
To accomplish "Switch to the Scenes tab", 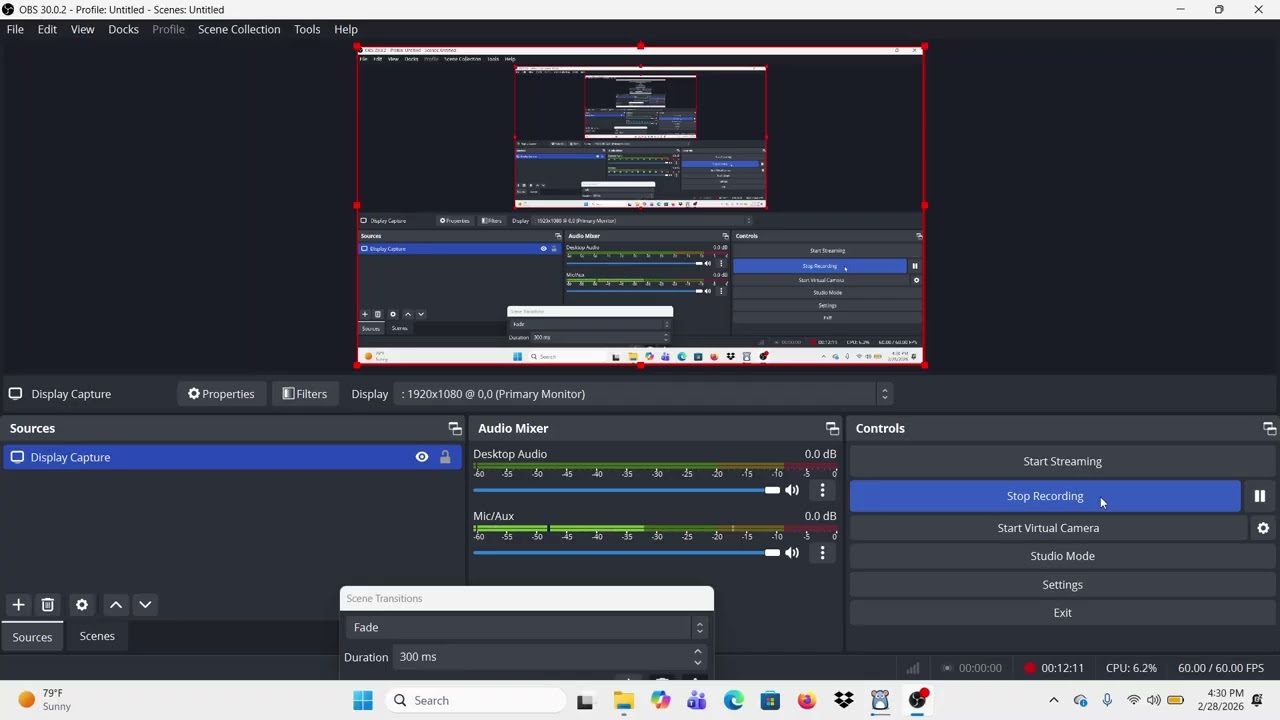I will pos(97,636).
